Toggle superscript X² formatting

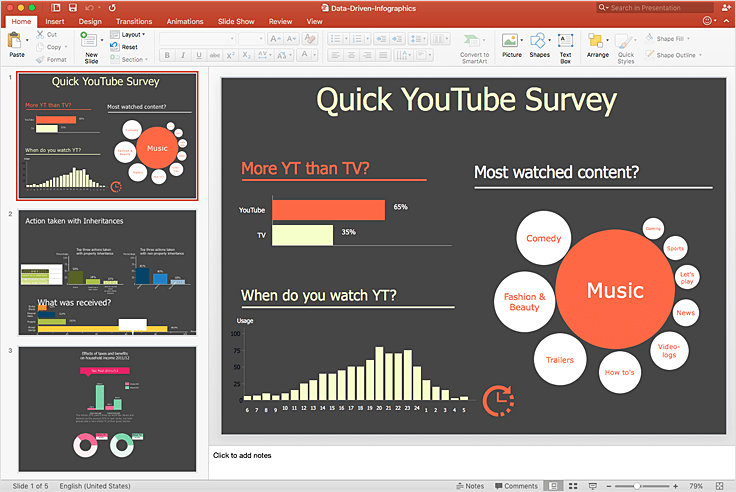[x=230, y=55]
